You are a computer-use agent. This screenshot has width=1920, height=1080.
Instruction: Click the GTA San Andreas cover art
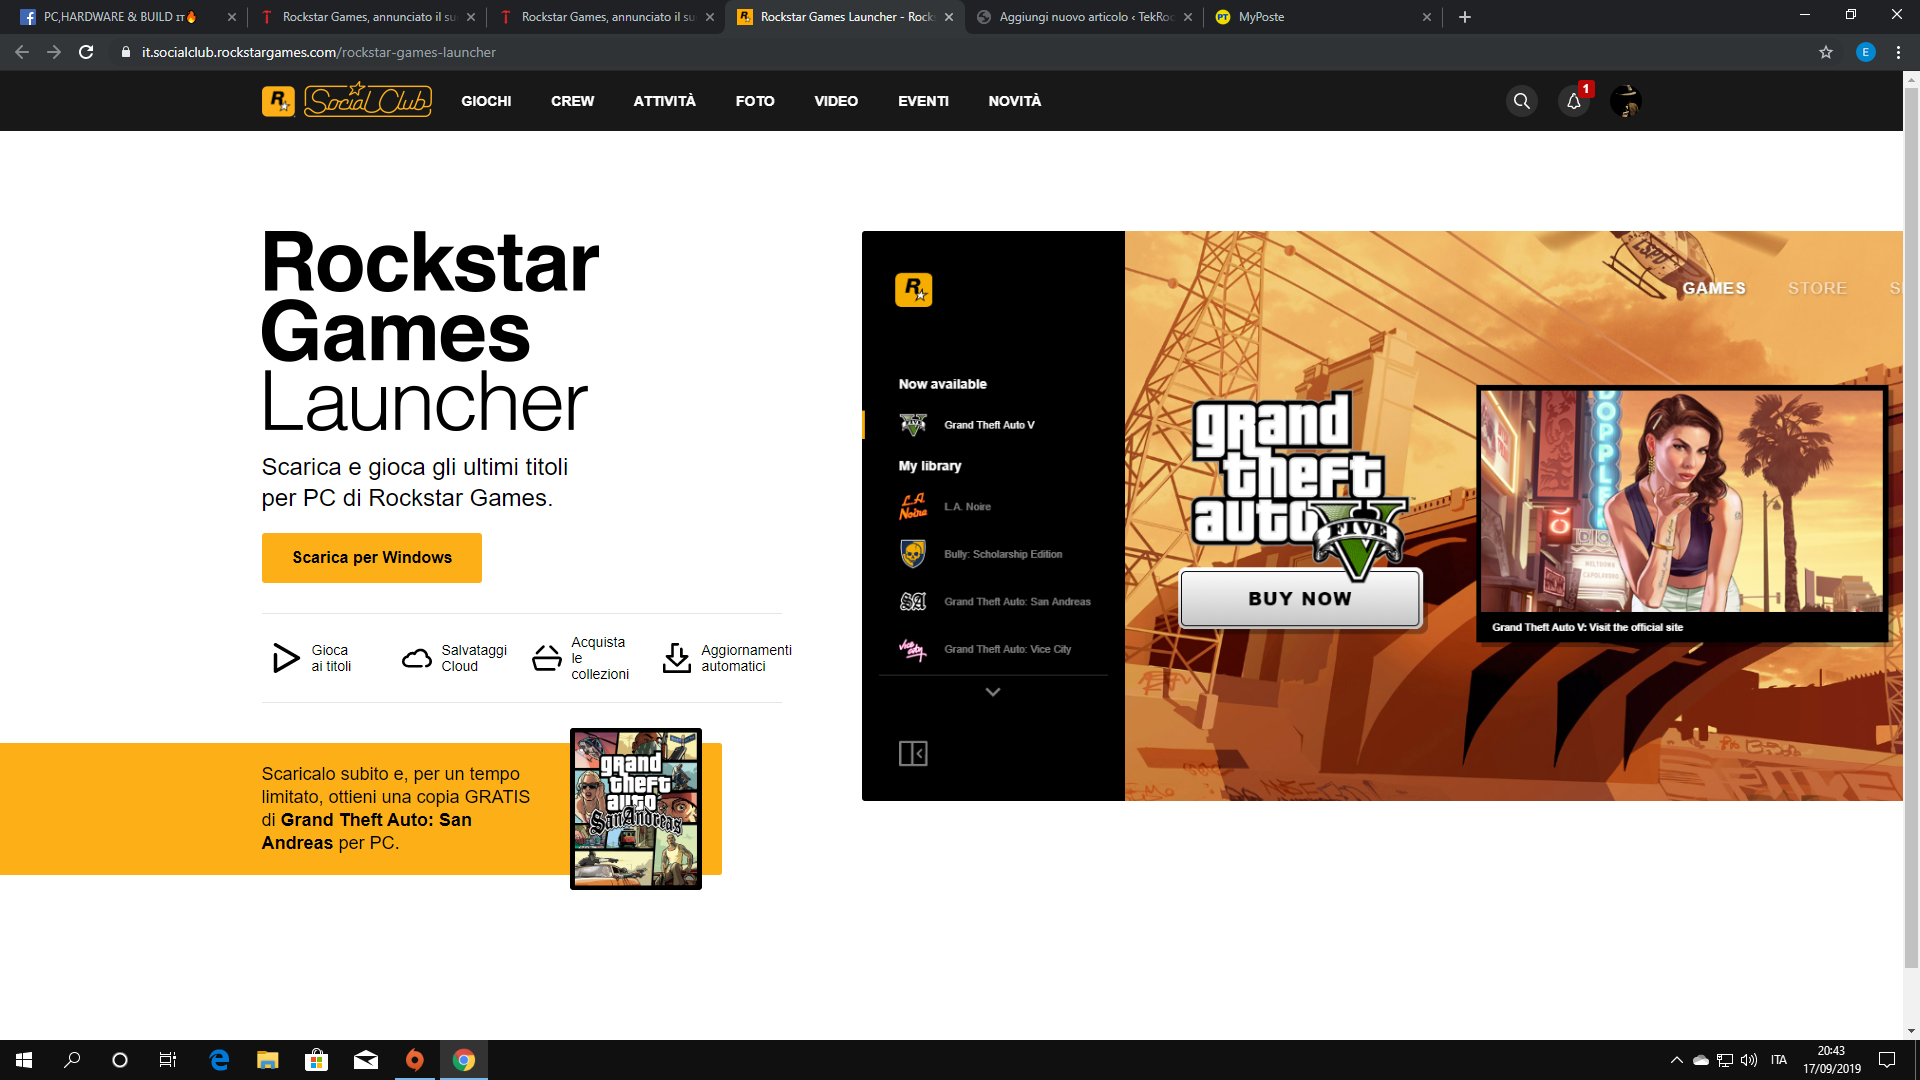pos(636,809)
